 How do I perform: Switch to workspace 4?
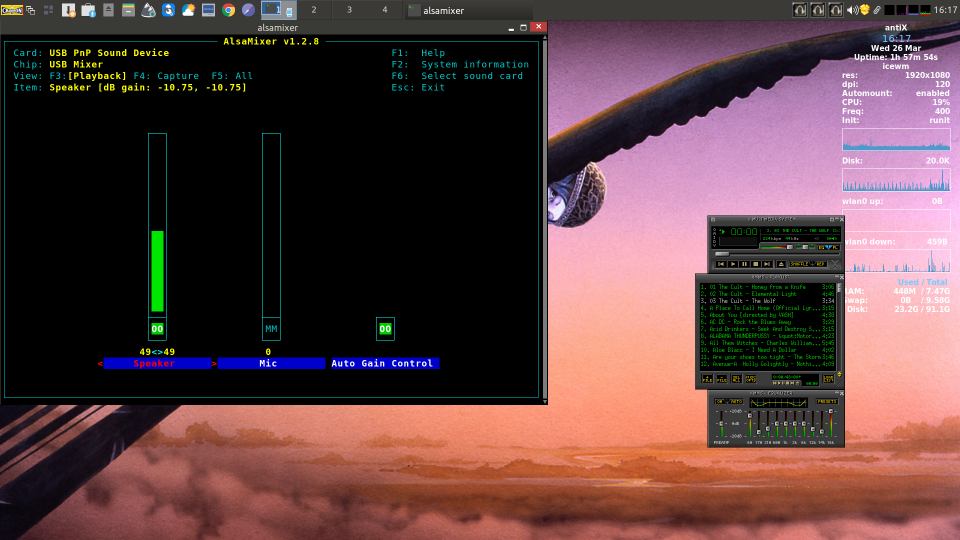point(385,10)
